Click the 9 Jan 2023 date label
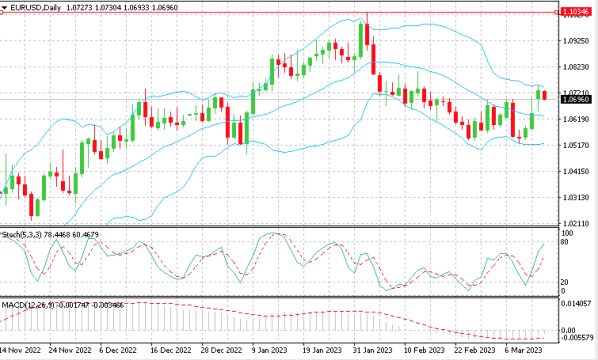 pyautogui.click(x=269, y=350)
